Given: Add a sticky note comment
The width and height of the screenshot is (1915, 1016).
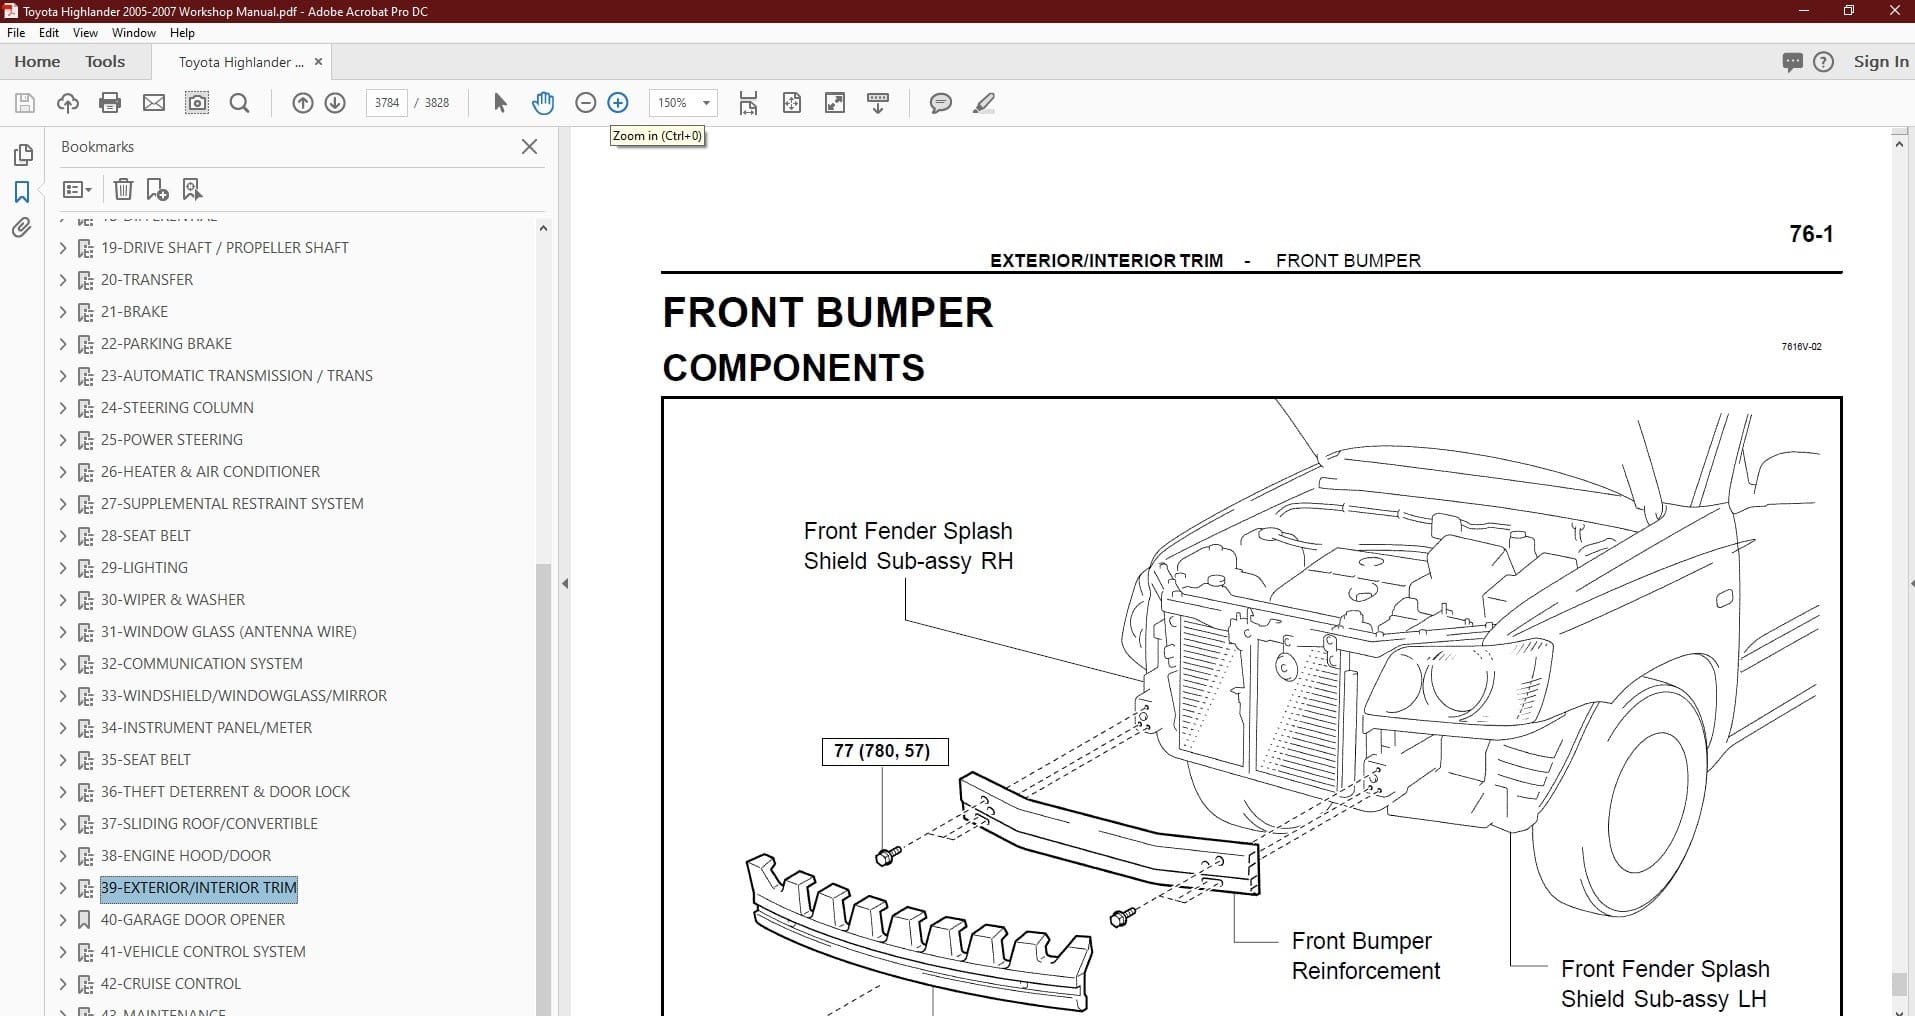Looking at the screenshot, I should 941,103.
